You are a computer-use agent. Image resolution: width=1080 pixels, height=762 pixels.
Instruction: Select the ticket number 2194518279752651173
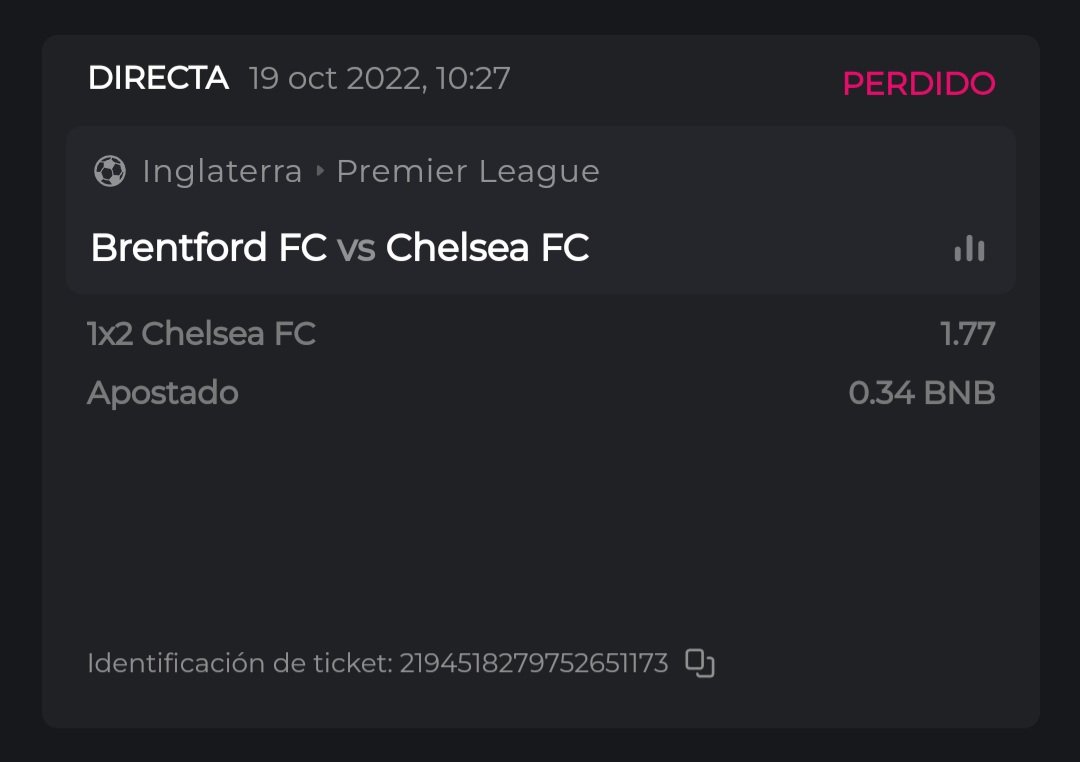pyautogui.click(x=533, y=663)
